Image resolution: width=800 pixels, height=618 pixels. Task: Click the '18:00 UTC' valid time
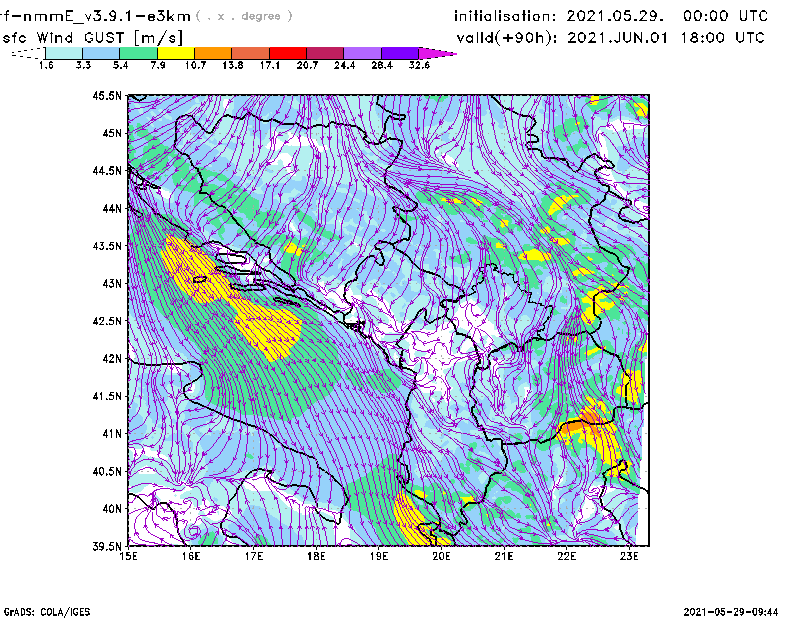(722, 38)
